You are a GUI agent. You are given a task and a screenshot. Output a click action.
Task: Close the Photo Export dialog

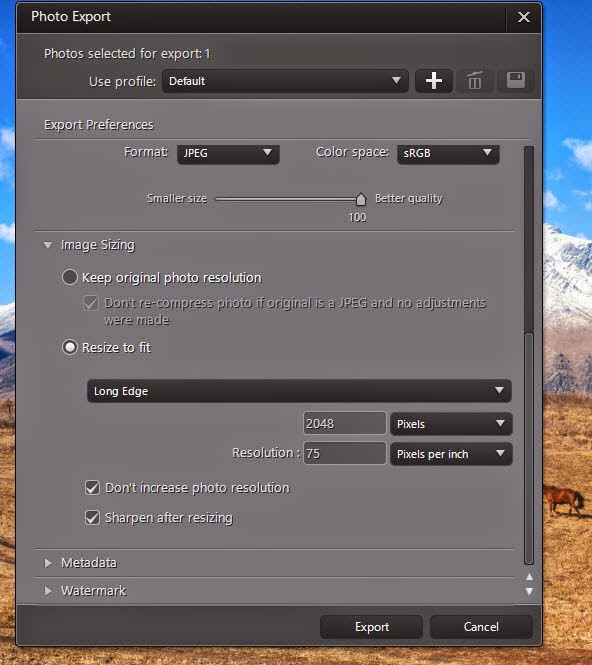pyautogui.click(x=524, y=17)
